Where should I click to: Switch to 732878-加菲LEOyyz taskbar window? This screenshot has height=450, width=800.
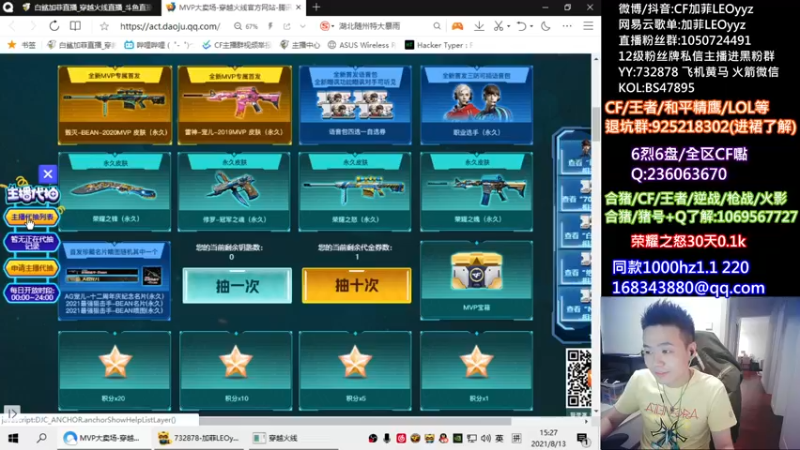coord(198,438)
